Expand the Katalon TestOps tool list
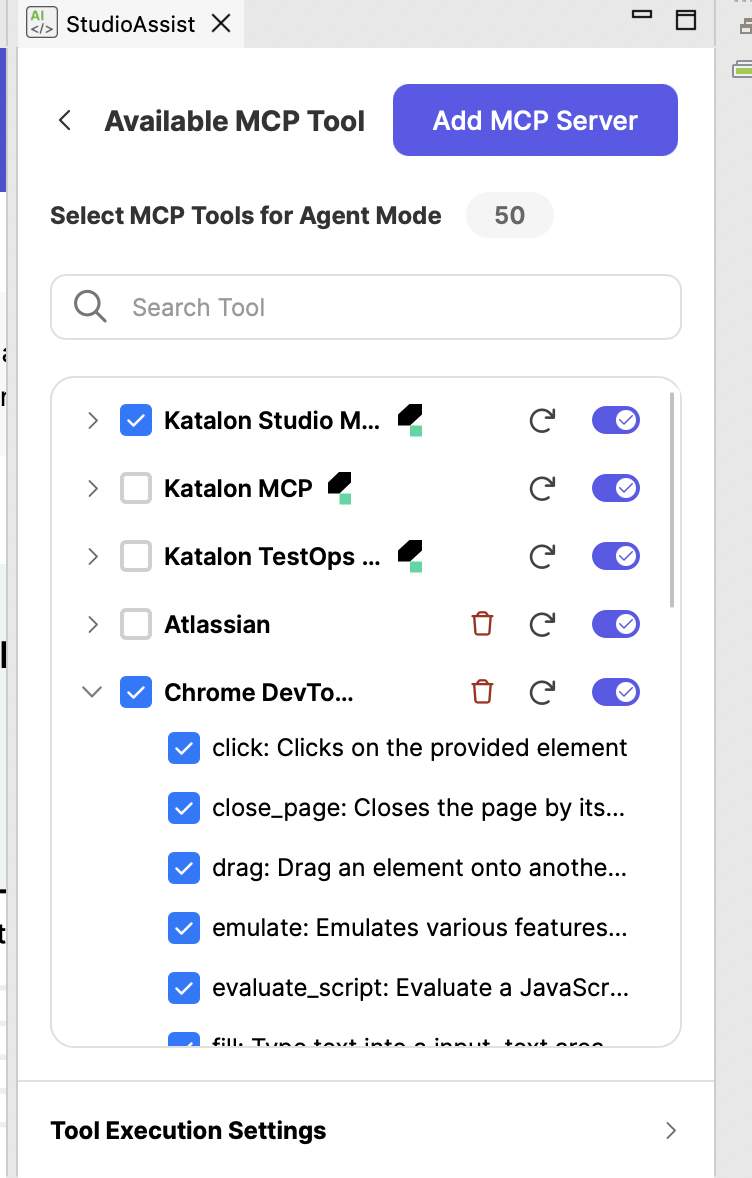752x1178 pixels. tap(92, 557)
